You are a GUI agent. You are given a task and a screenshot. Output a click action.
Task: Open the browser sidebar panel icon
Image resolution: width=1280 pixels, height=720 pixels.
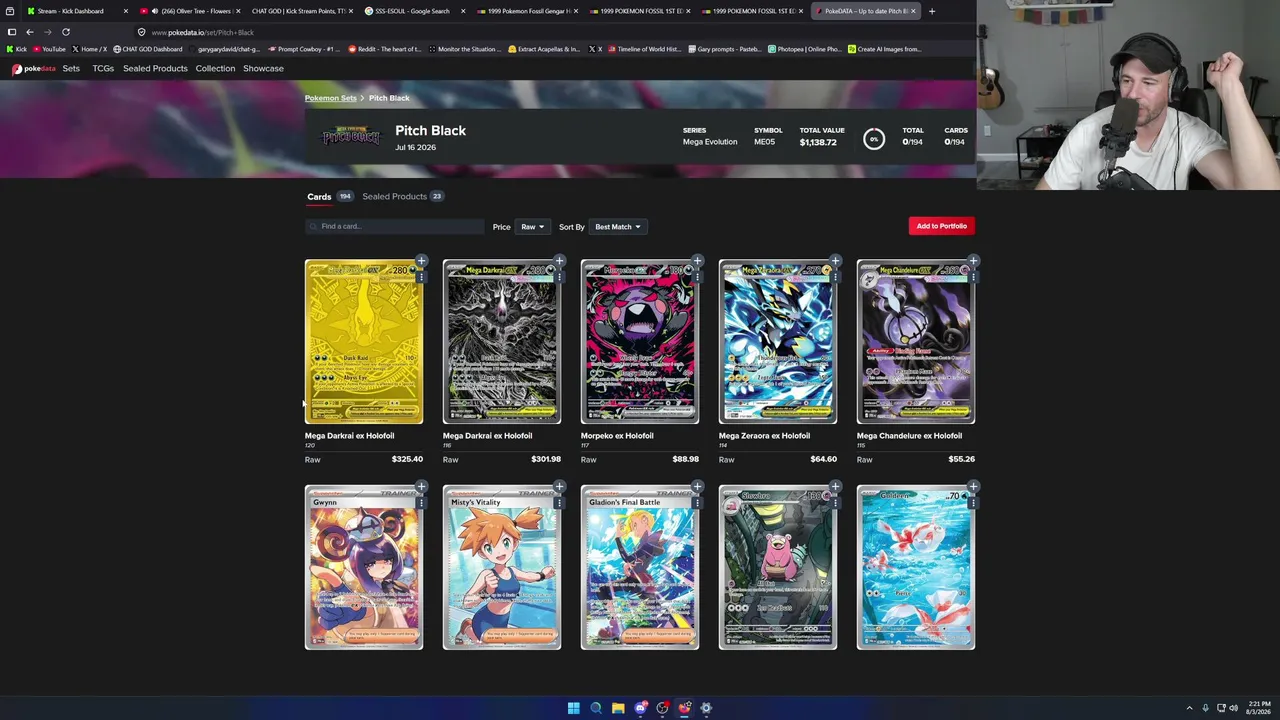12,32
